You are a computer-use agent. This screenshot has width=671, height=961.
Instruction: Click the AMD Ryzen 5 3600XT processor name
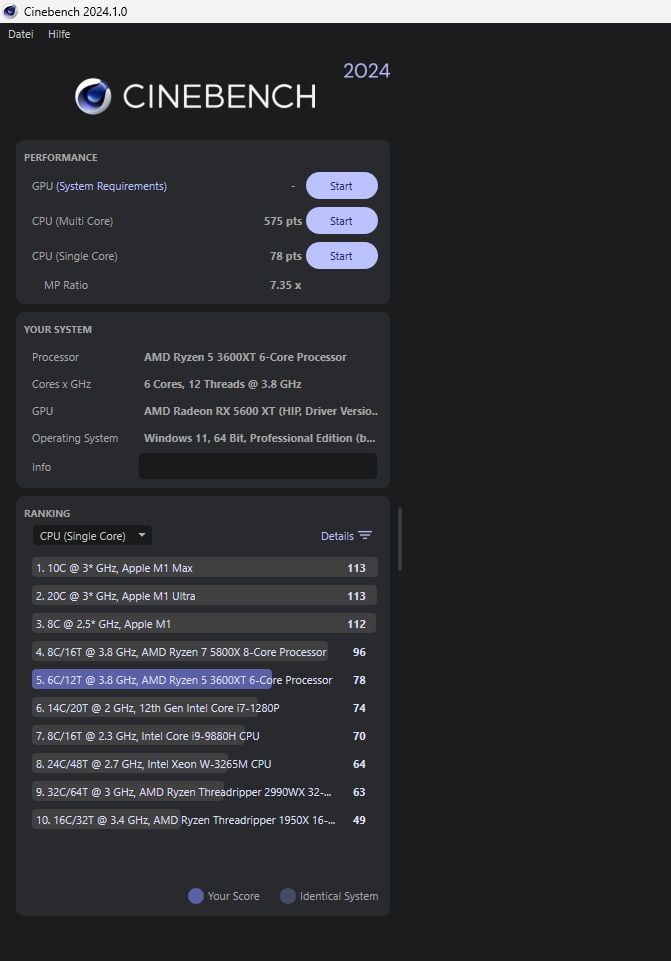click(x=245, y=357)
